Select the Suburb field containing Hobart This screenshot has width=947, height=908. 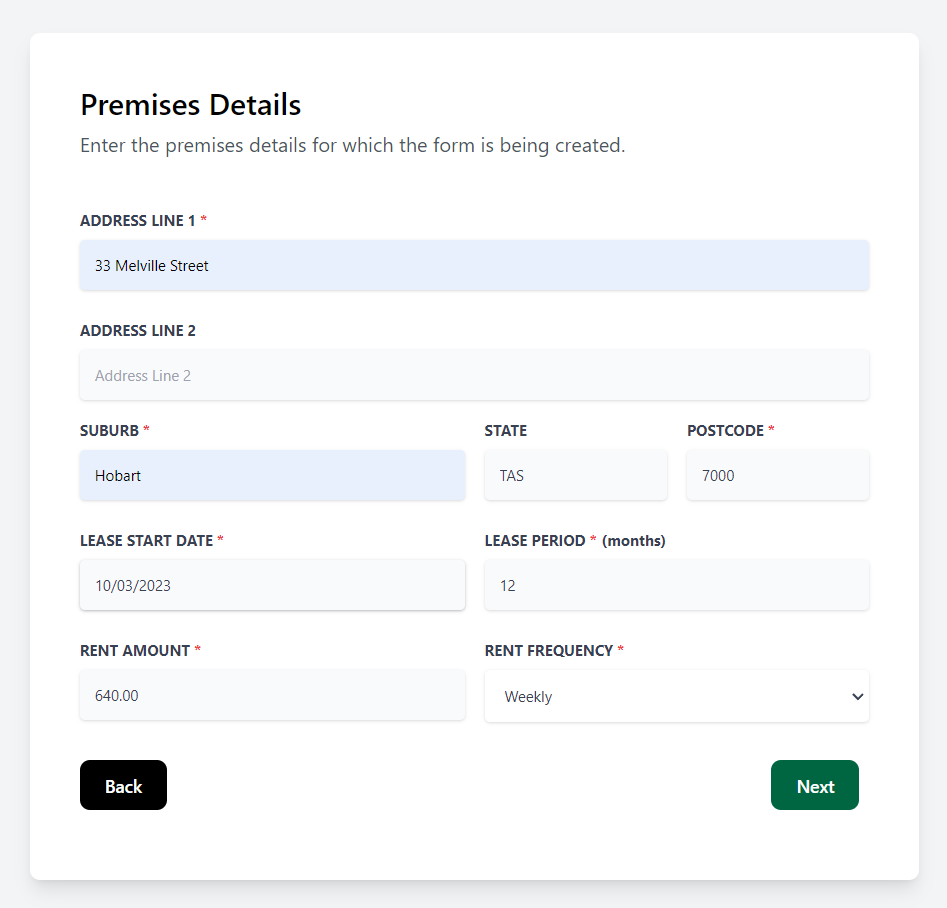[x=272, y=475]
